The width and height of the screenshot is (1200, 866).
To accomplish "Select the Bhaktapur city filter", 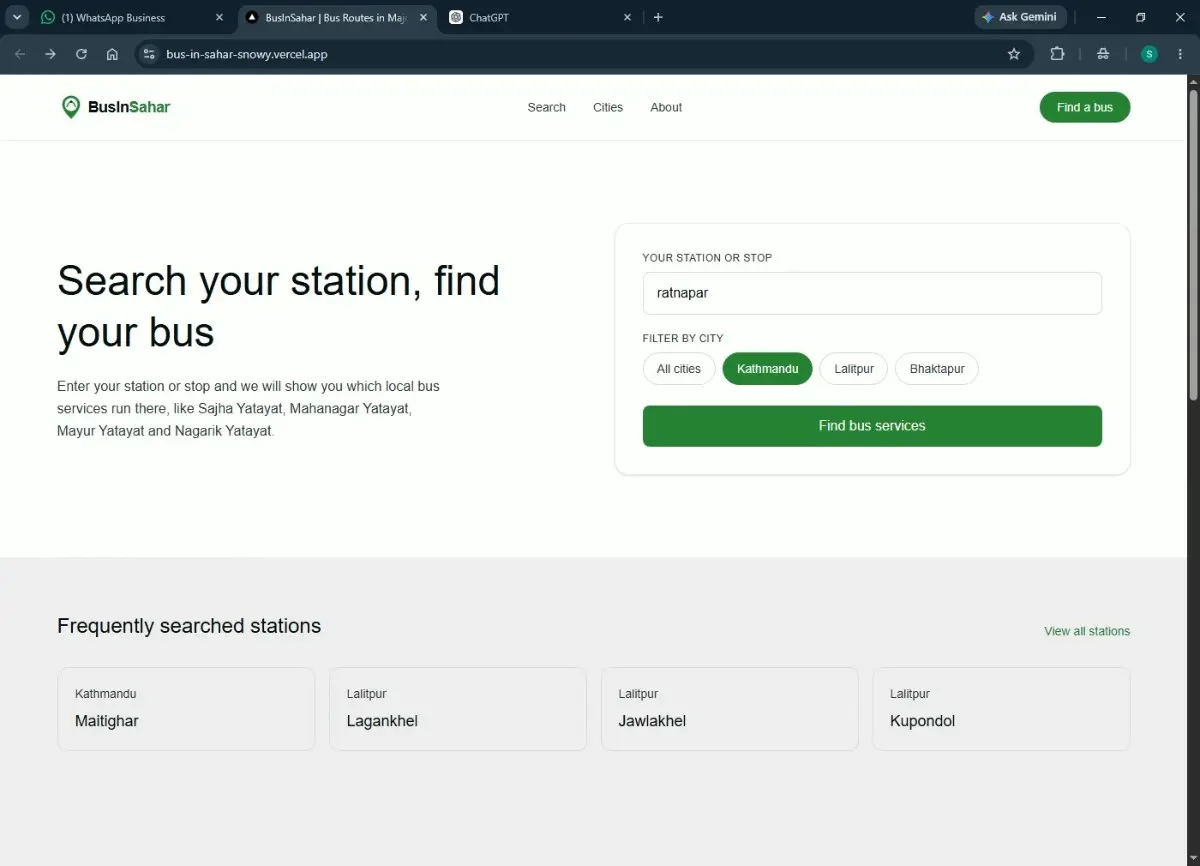I will coord(937,369).
